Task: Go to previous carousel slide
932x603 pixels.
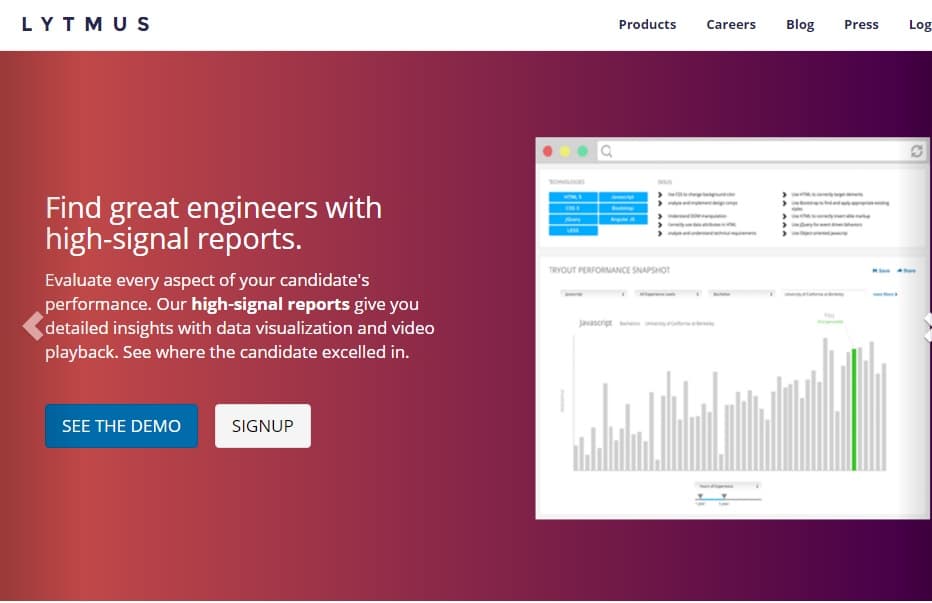Action: (x=33, y=326)
